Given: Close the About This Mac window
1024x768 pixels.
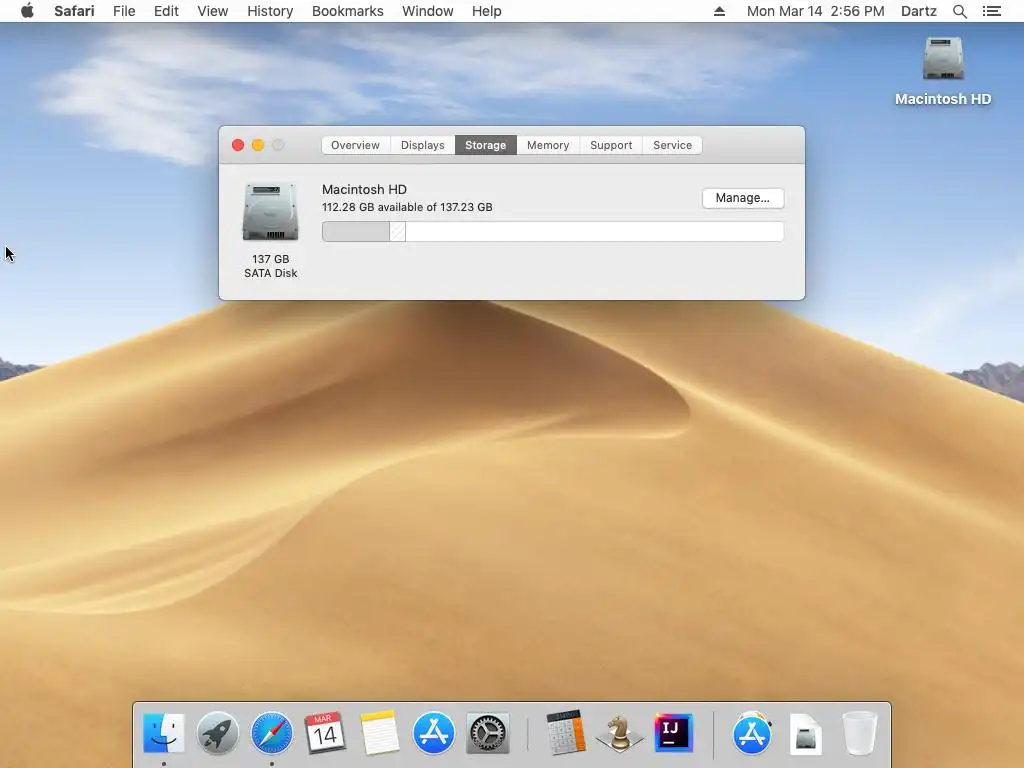Looking at the screenshot, I should pos(238,145).
